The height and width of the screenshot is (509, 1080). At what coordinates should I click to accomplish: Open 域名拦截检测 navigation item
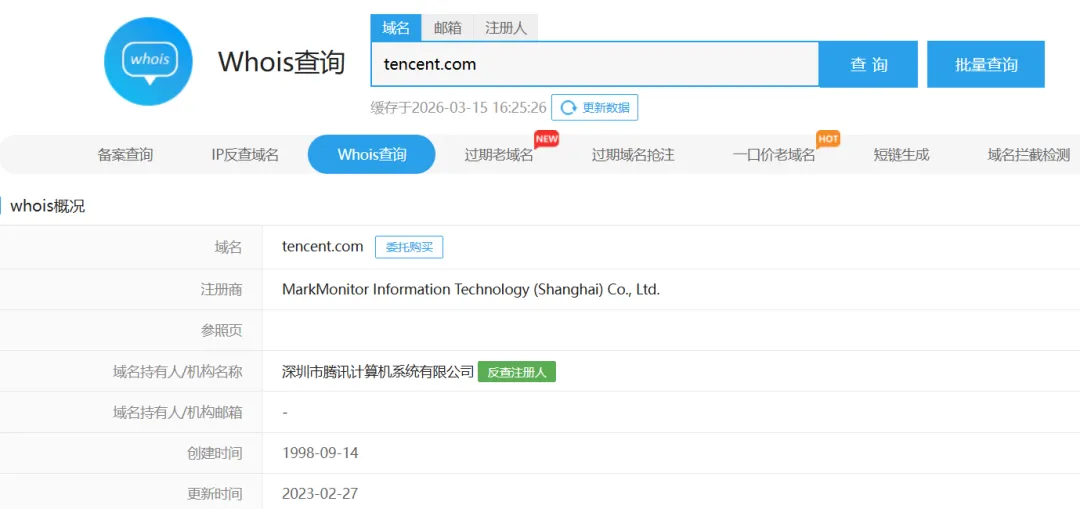point(1029,155)
